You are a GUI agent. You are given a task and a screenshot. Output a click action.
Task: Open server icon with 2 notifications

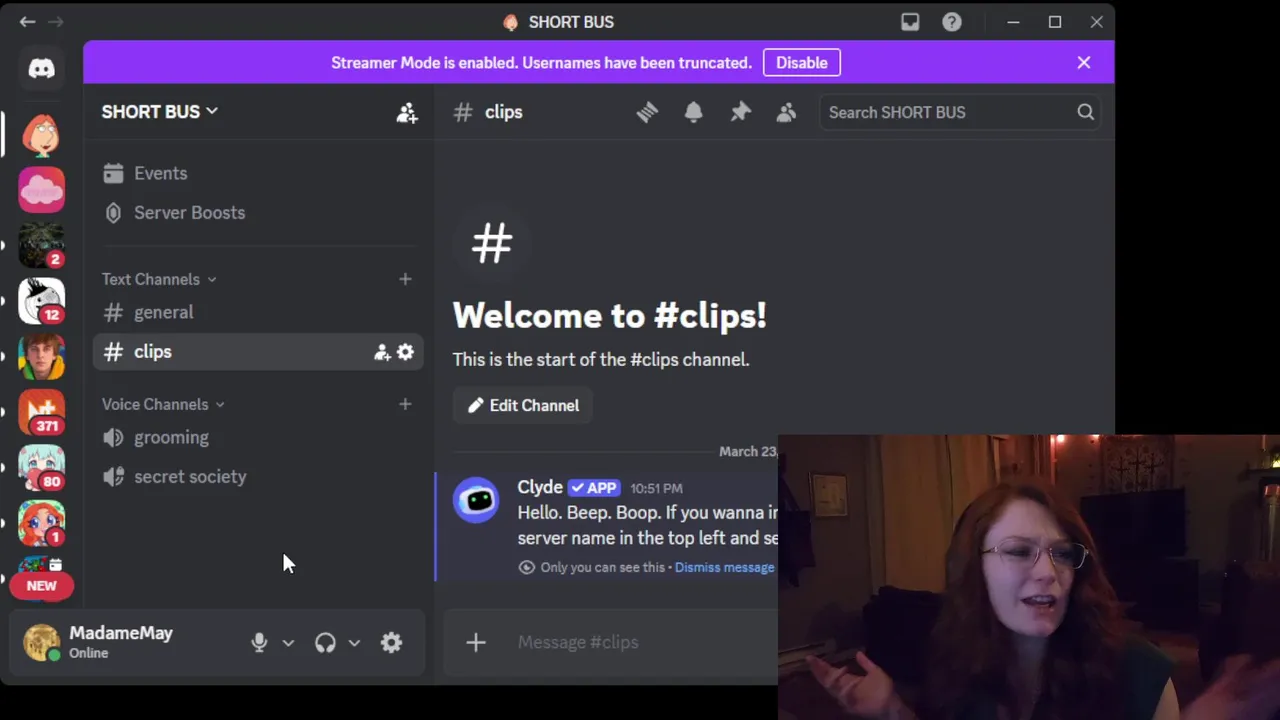pyautogui.click(x=41, y=246)
